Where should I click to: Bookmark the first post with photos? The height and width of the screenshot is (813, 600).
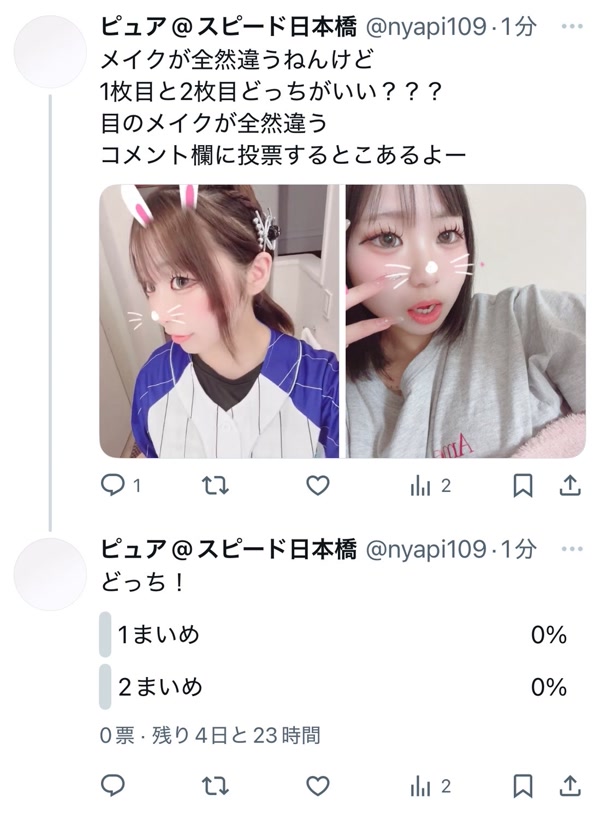pos(523,486)
